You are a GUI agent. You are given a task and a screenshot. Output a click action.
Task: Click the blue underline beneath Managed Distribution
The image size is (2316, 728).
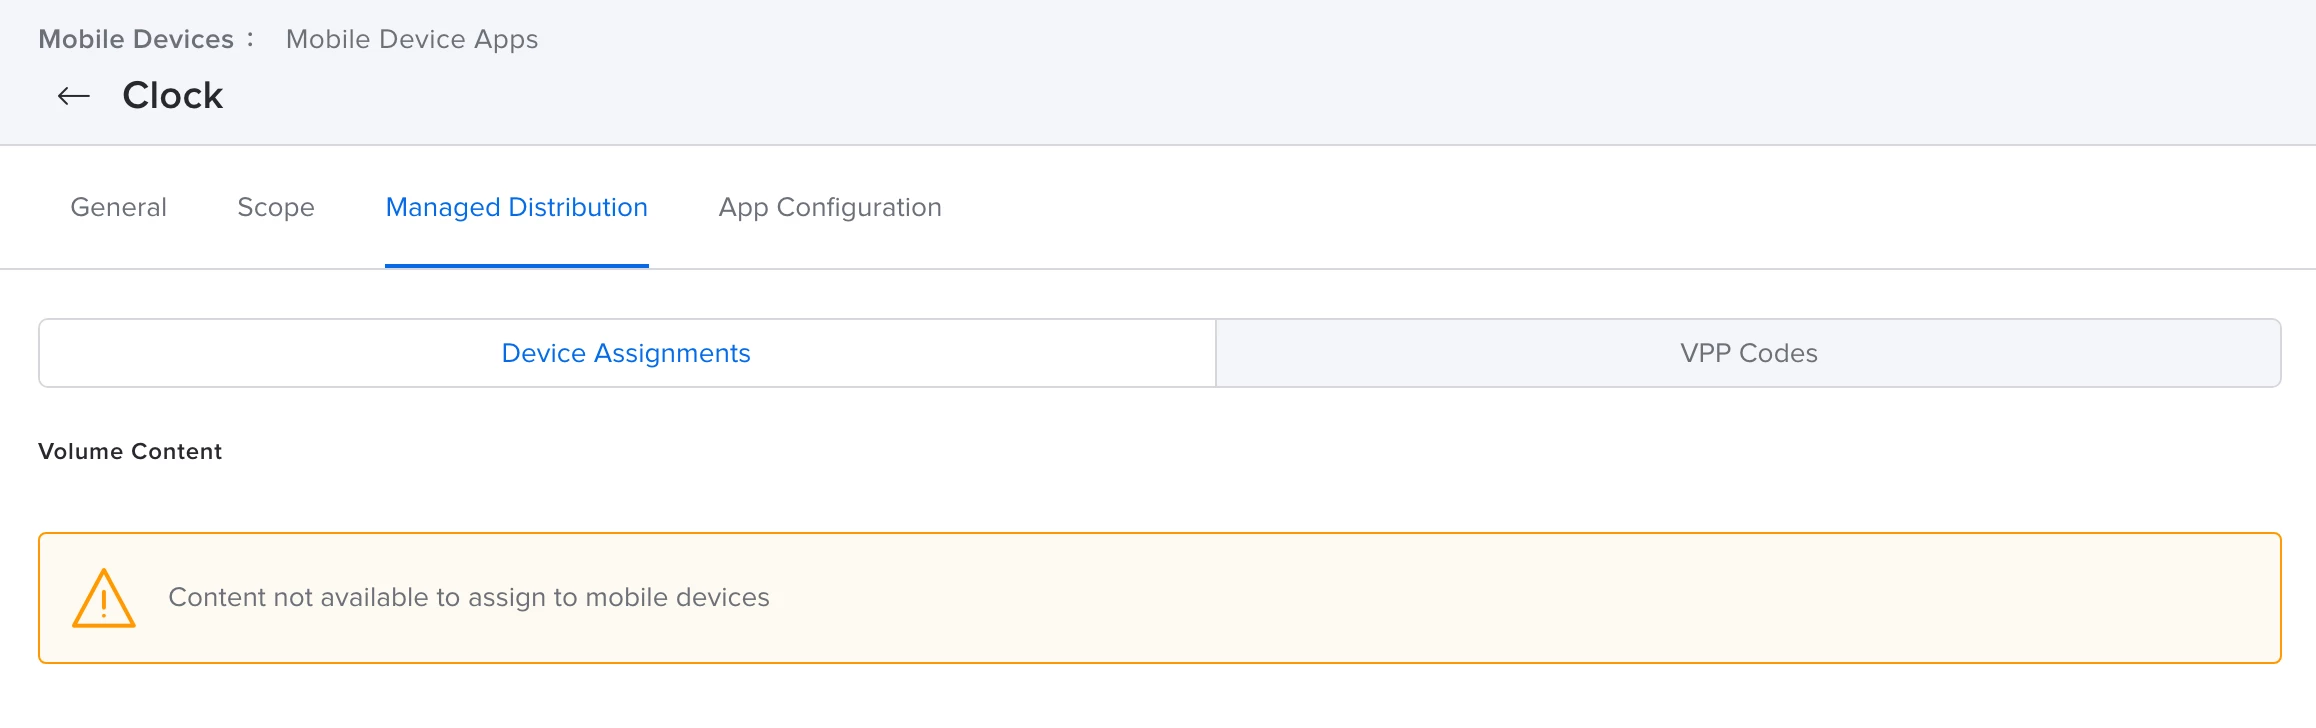coord(517,266)
